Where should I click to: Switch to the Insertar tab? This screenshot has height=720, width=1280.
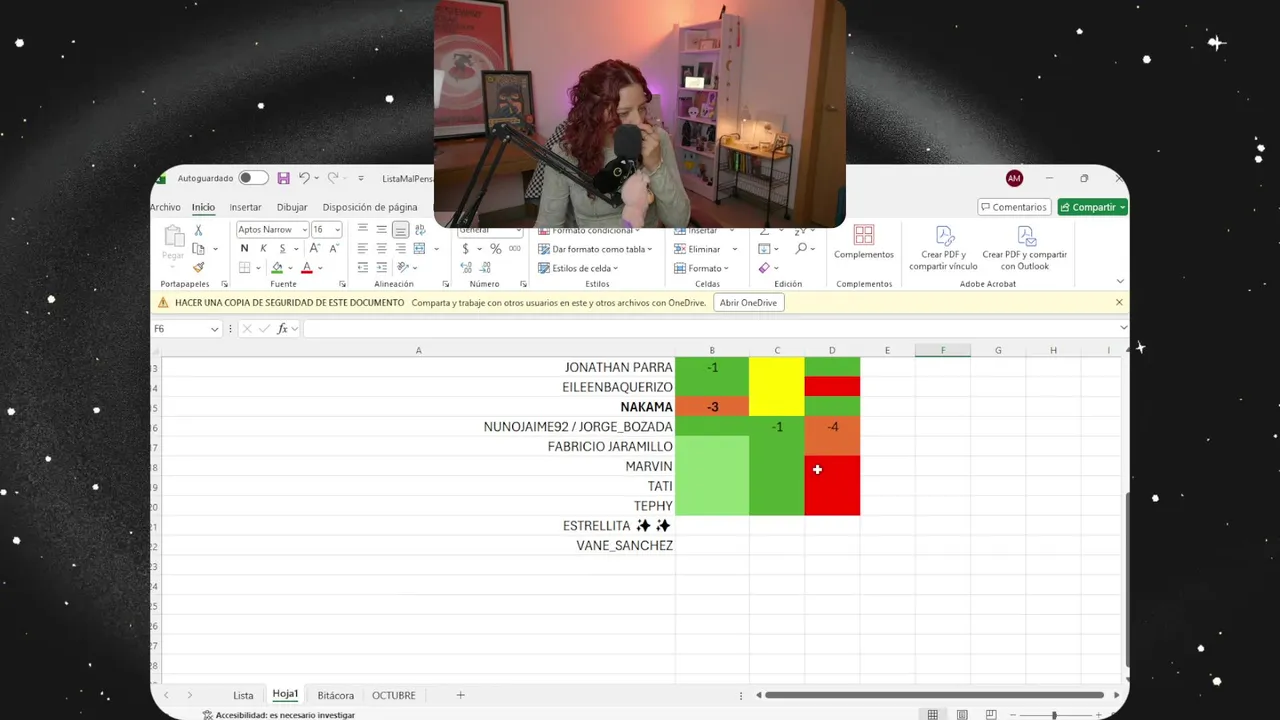point(245,207)
